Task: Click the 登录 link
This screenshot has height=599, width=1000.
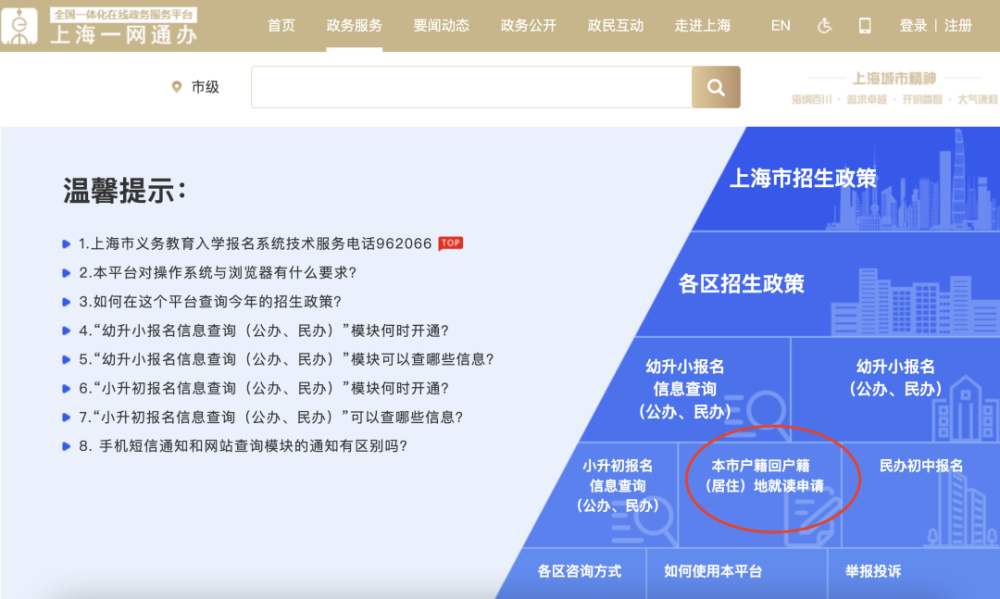Action: (x=913, y=26)
